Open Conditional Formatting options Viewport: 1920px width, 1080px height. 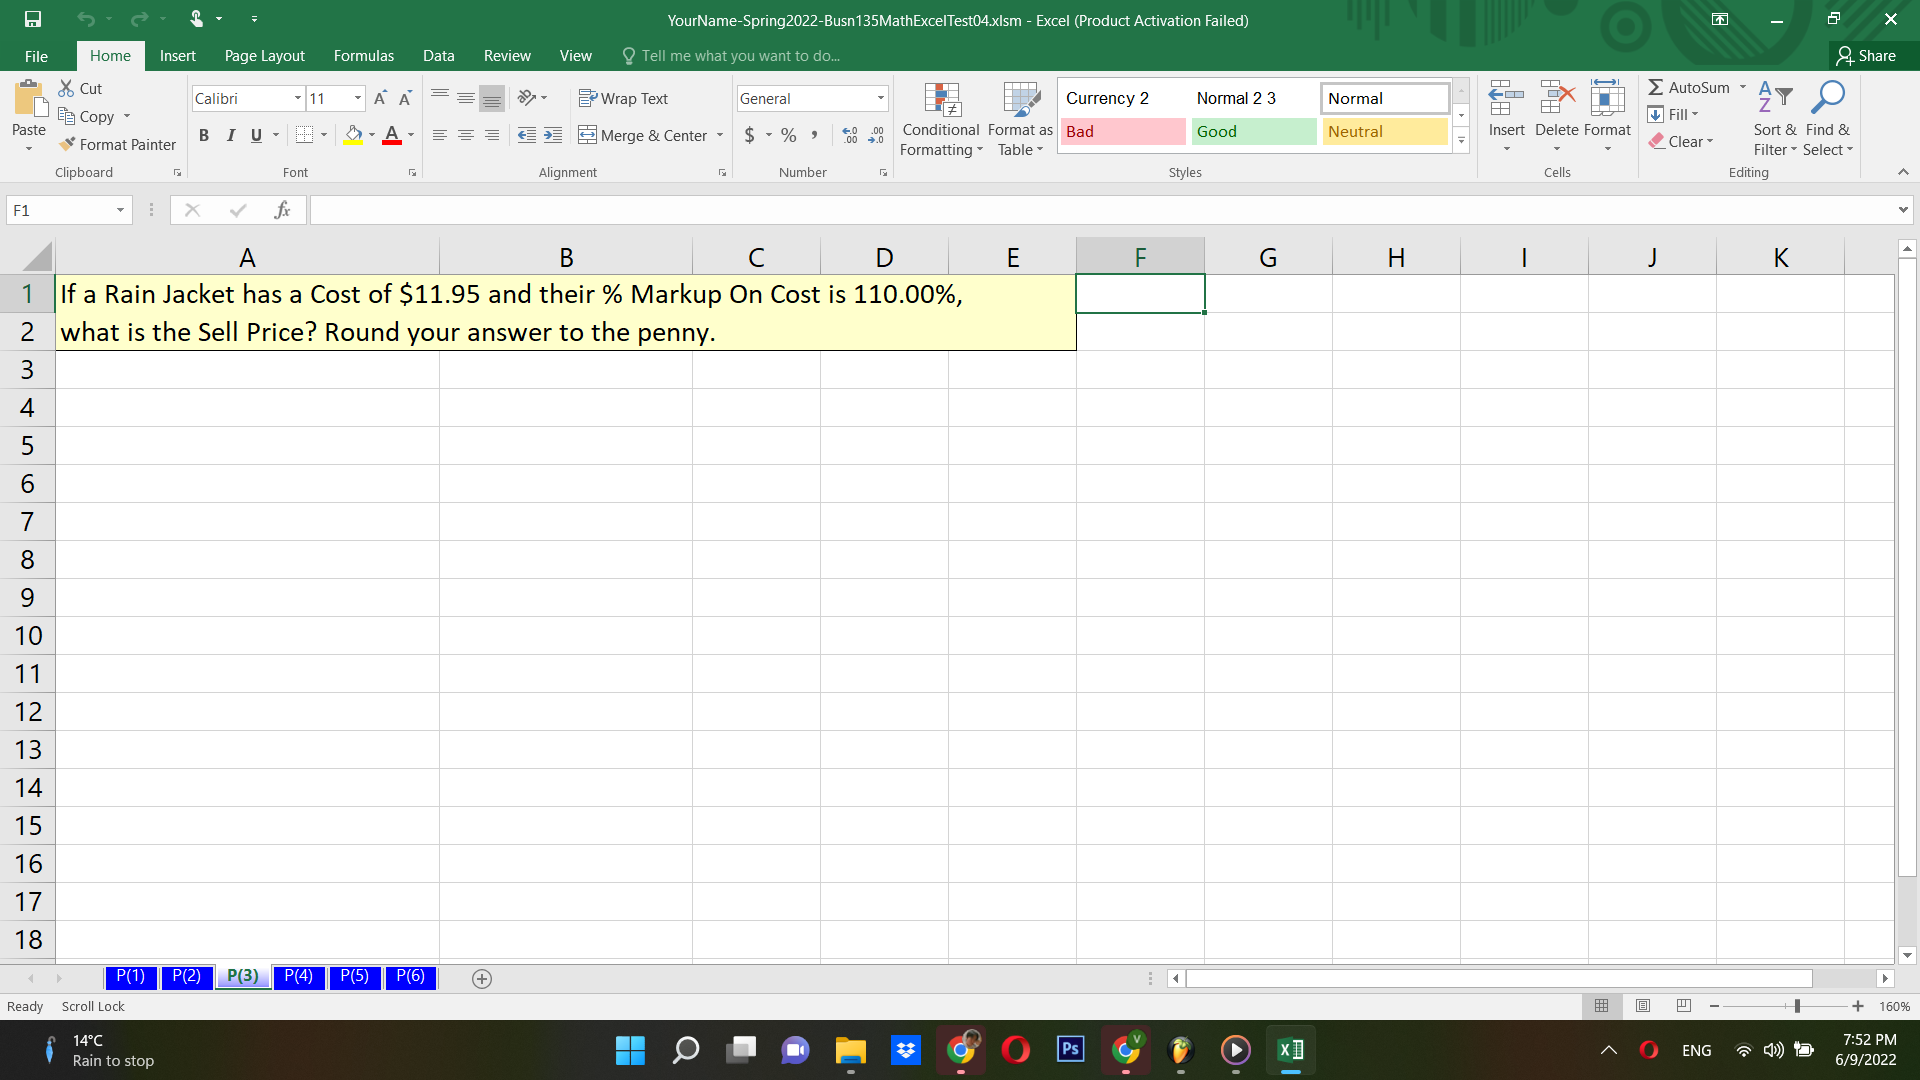click(940, 120)
